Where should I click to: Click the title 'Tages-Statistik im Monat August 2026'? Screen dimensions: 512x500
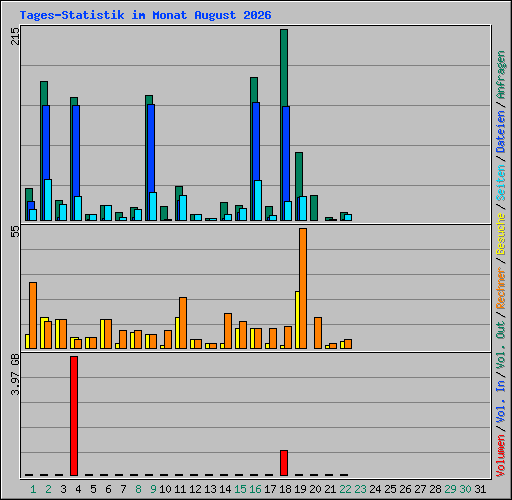(x=145, y=15)
